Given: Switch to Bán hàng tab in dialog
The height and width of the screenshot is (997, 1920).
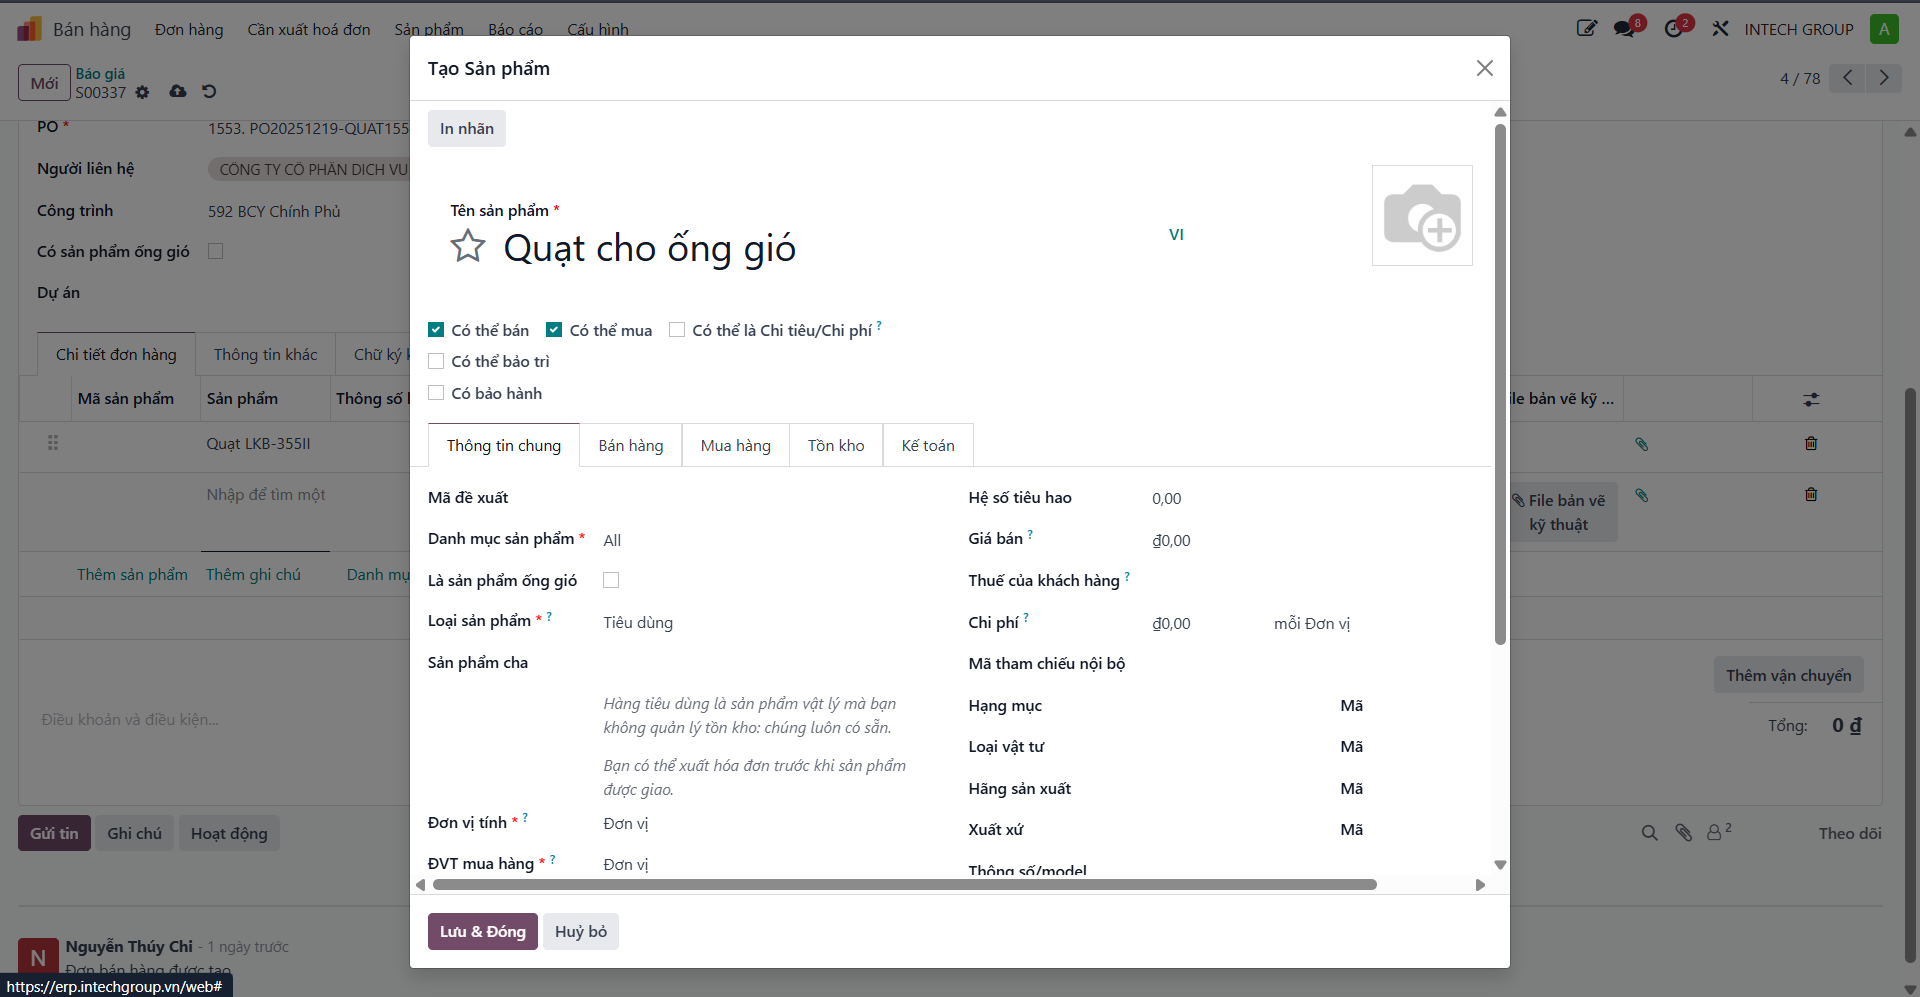Looking at the screenshot, I should [x=631, y=446].
